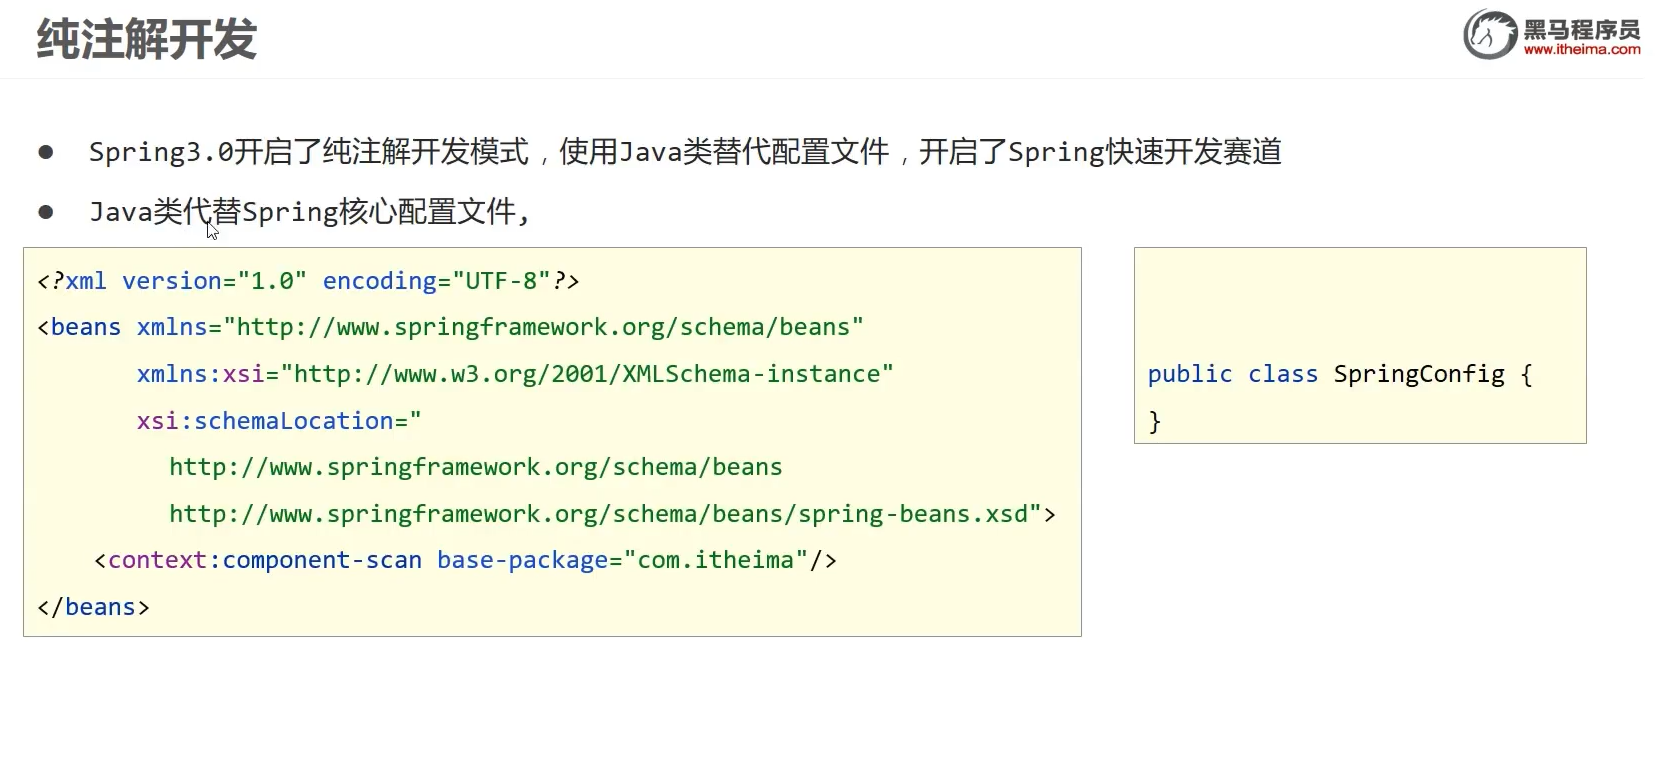The image size is (1656, 779).
Task: Click the slide title 纯注解开发
Action: pos(147,40)
